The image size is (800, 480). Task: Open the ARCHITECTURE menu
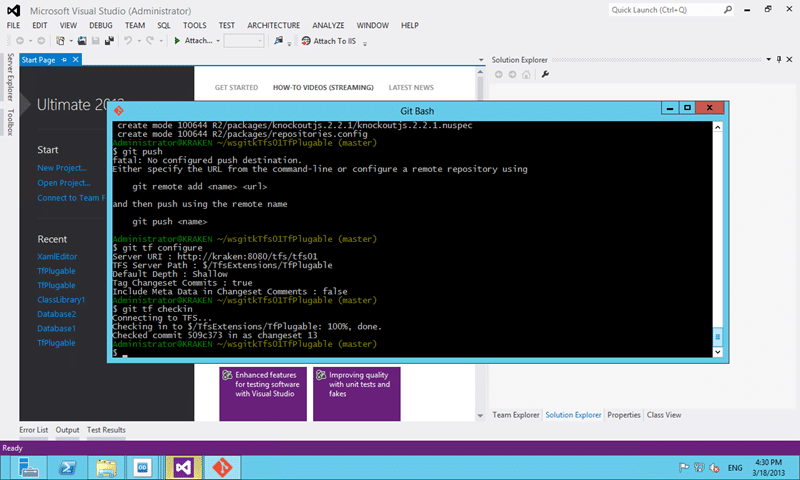pyautogui.click(x=273, y=26)
